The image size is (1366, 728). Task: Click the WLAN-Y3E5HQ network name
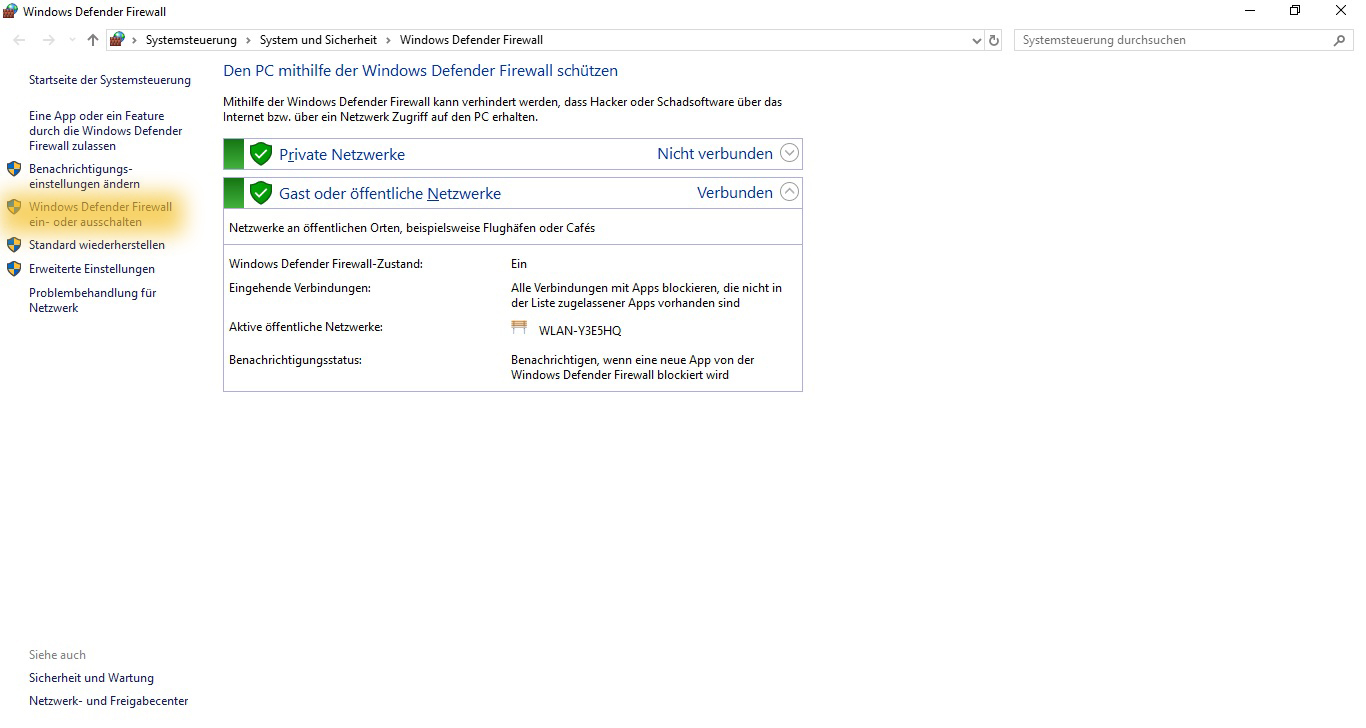click(x=580, y=331)
